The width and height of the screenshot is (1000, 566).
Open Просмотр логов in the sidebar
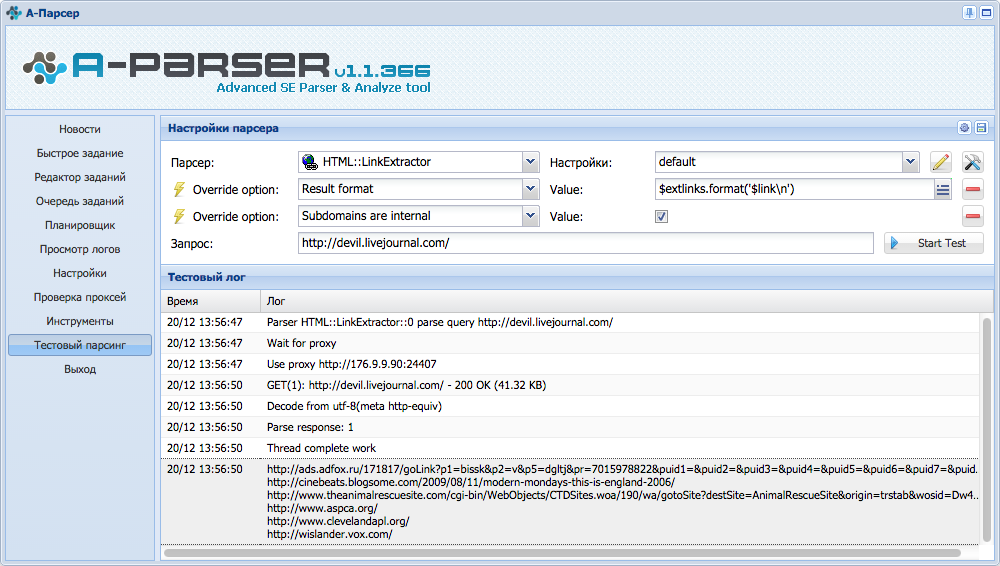tap(80, 249)
